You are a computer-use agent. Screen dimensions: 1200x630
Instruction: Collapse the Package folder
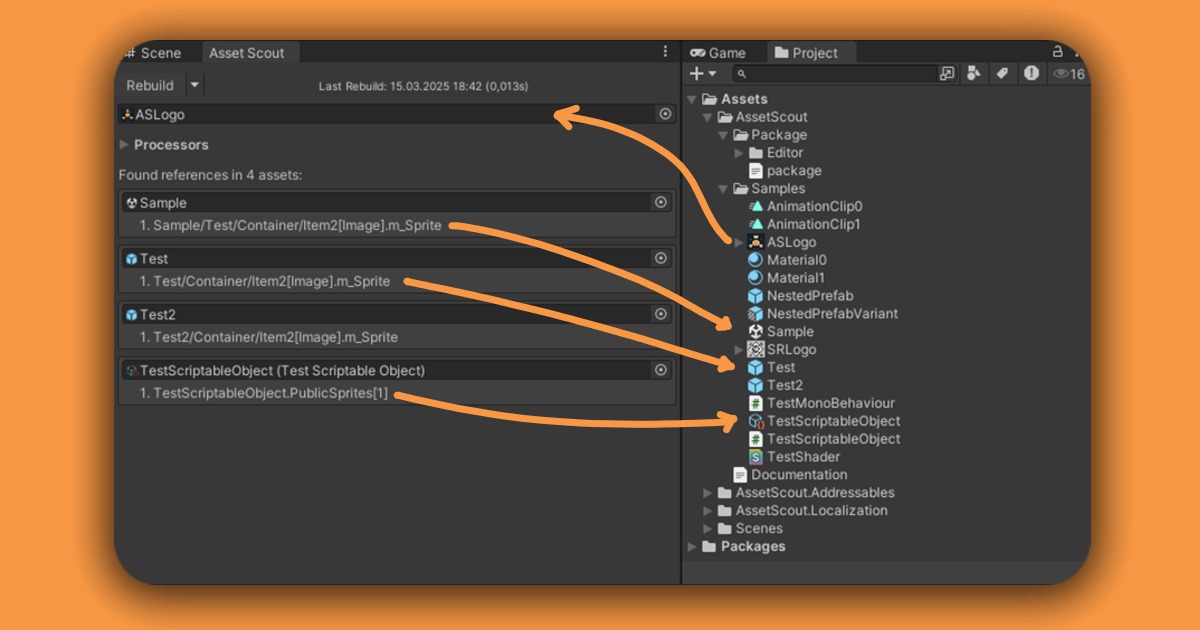(x=724, y=135)
